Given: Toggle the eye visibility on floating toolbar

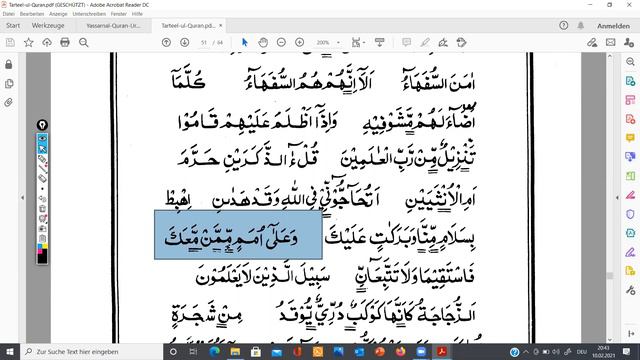Looking at the screenshot, I should tap(42, 139).
